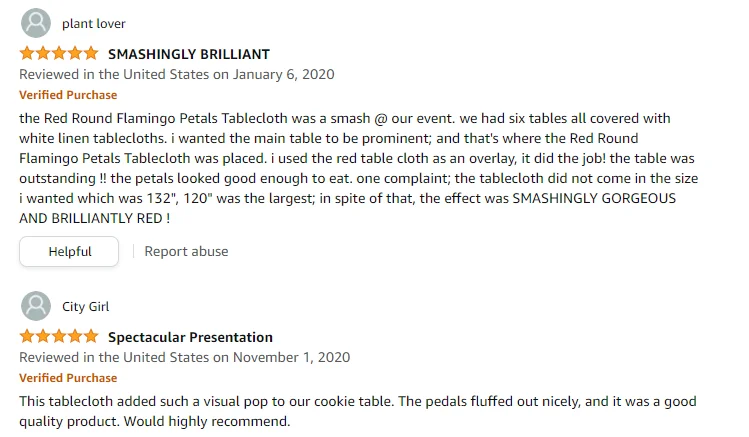Mark plant lover's review as Helpful
This screenshot has height=437, width=749.
point(69,251)
